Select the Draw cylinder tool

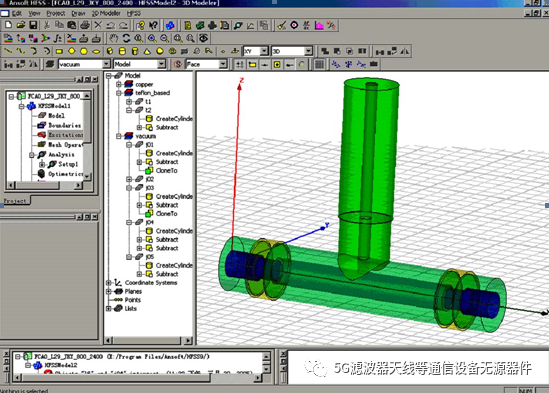point(122,51)
